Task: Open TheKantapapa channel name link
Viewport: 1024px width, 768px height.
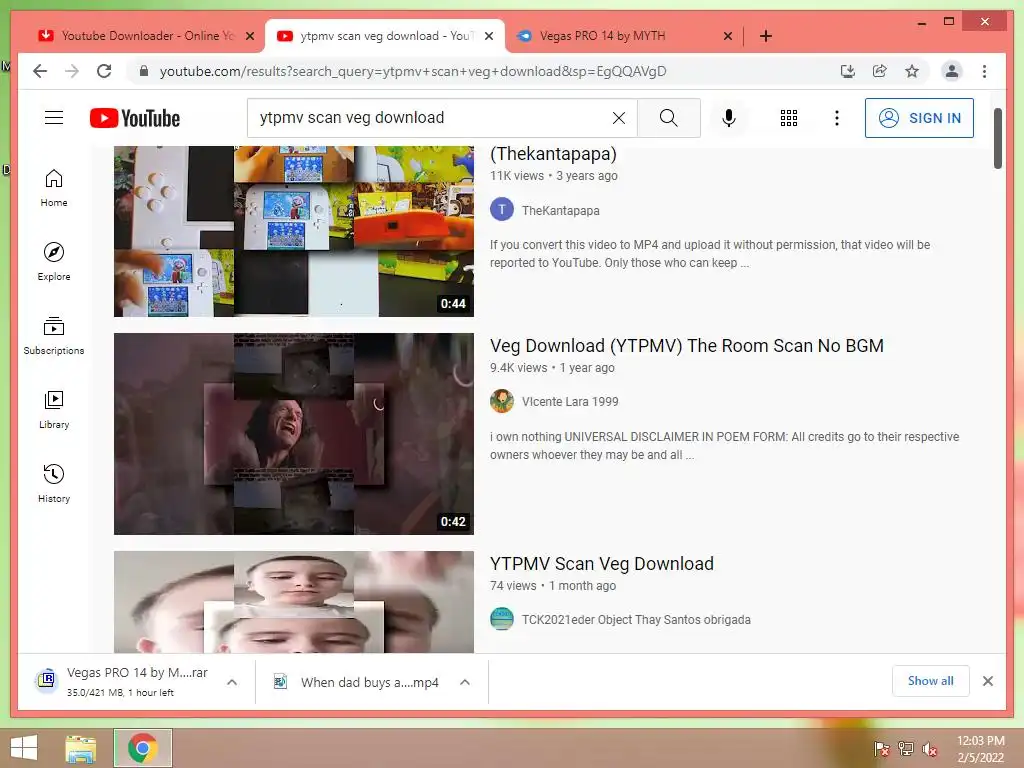Action: point(560,210)
